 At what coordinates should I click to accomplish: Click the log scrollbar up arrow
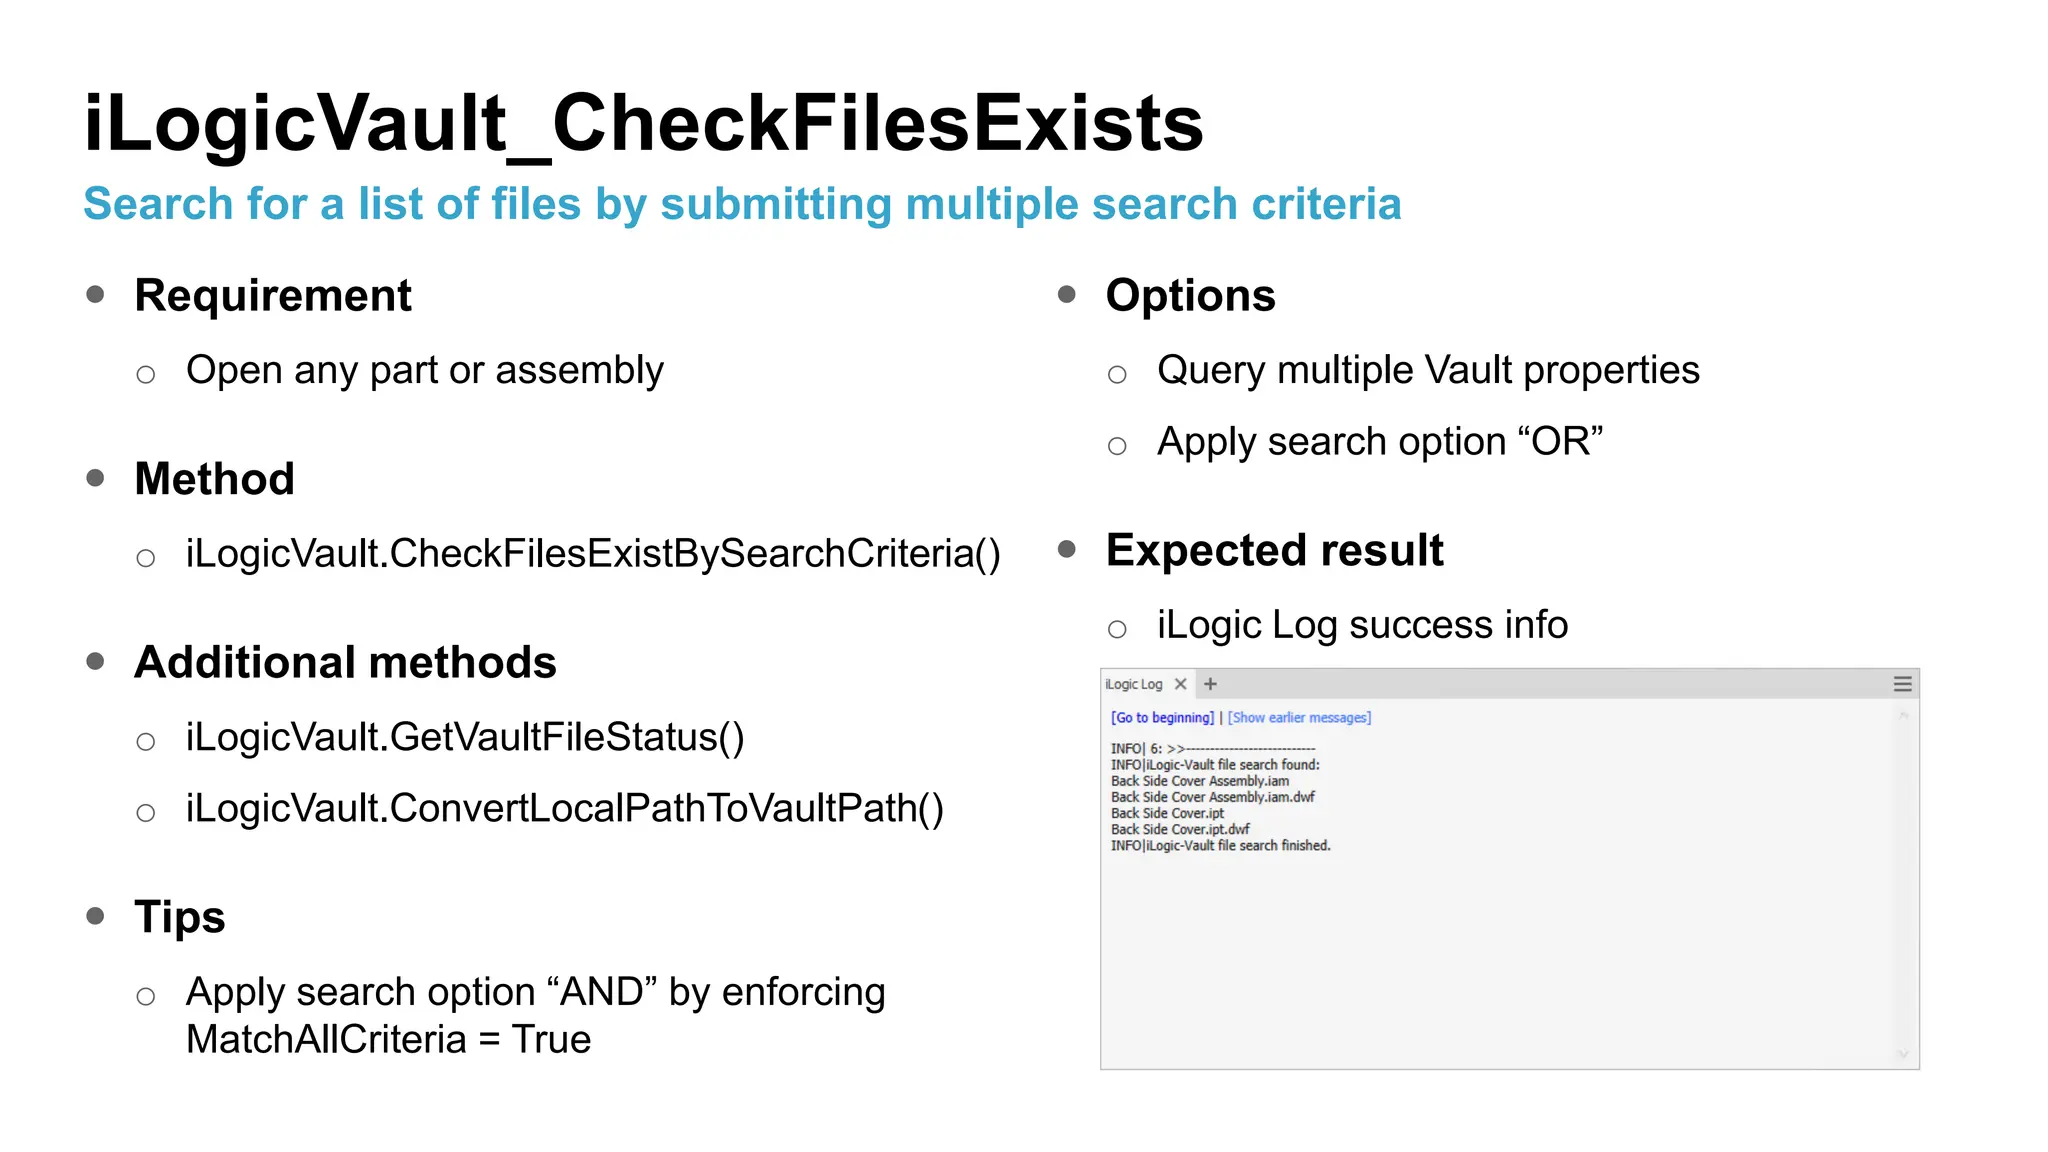[x=1904, y=716]
